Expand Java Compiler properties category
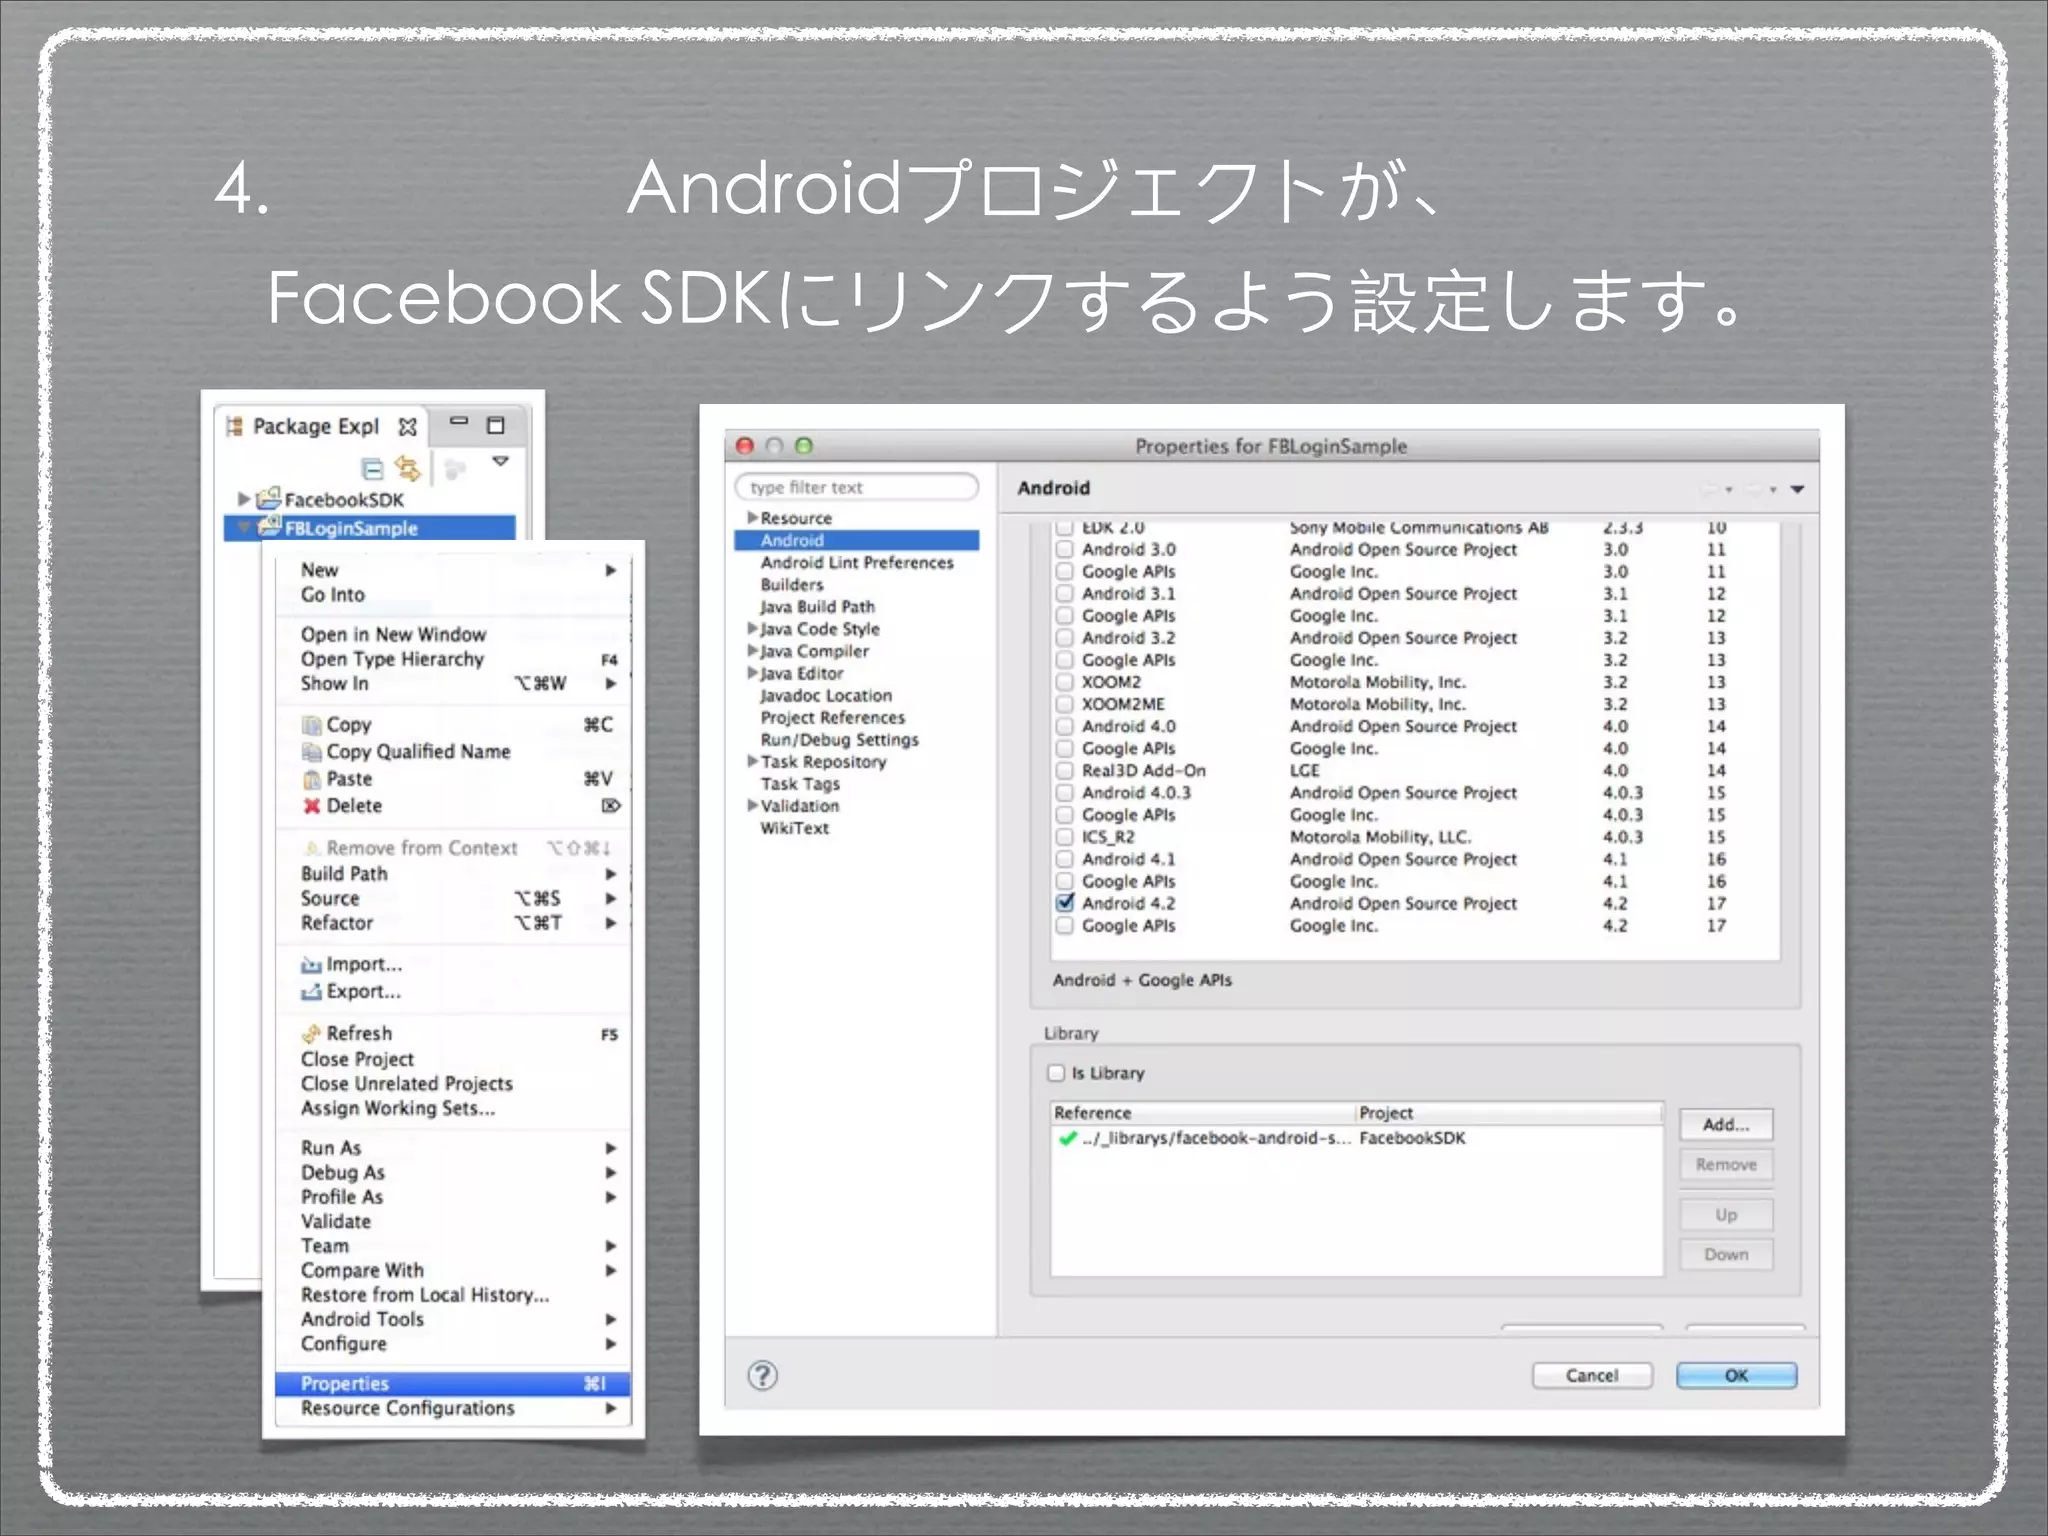 click(x=752, y=650)
